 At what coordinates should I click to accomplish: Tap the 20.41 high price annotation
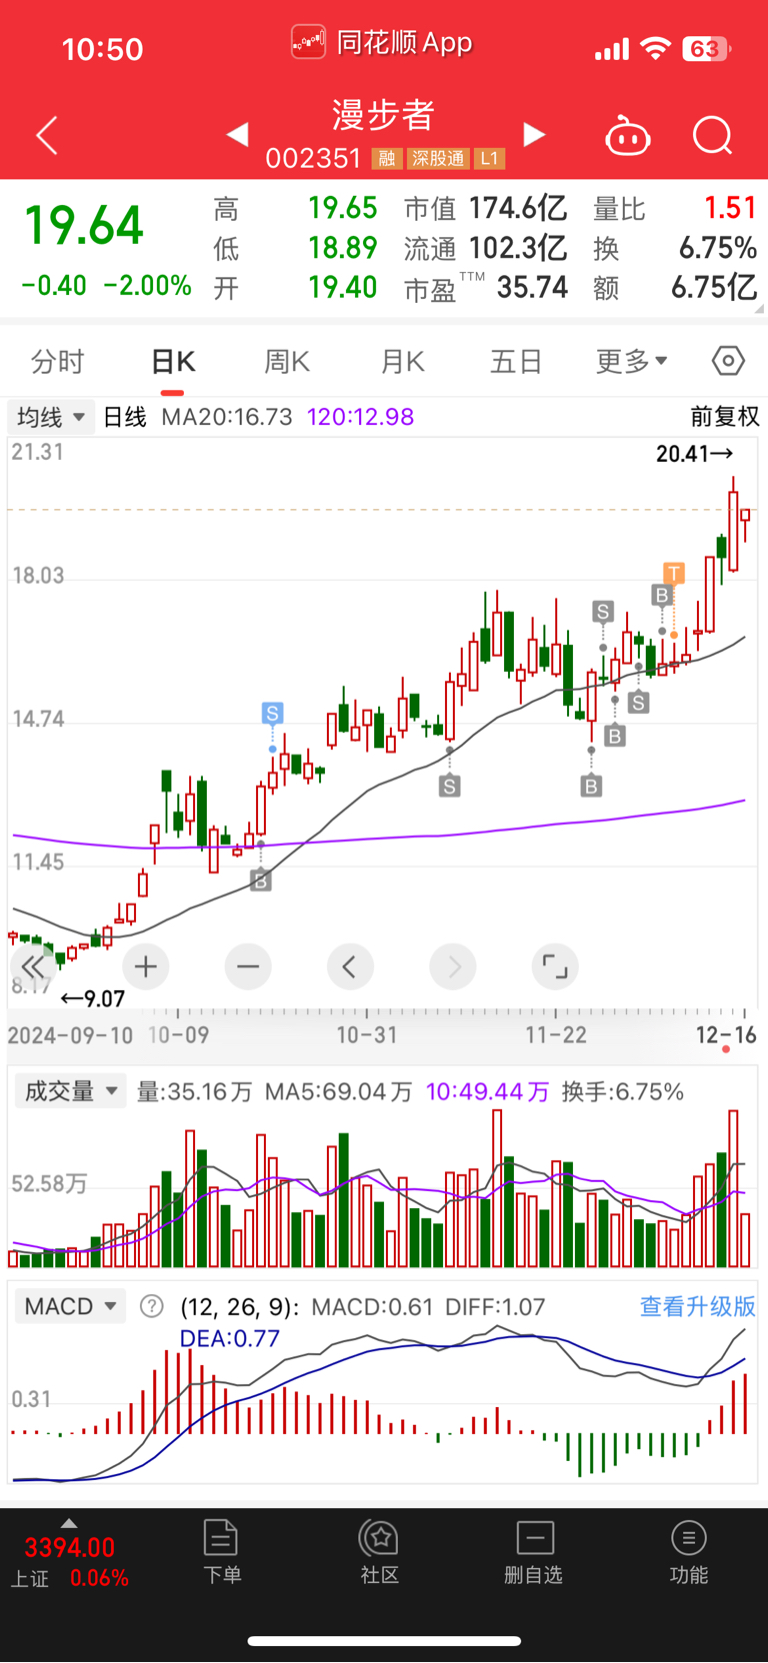pyautogui.click(x=695, y=454)
